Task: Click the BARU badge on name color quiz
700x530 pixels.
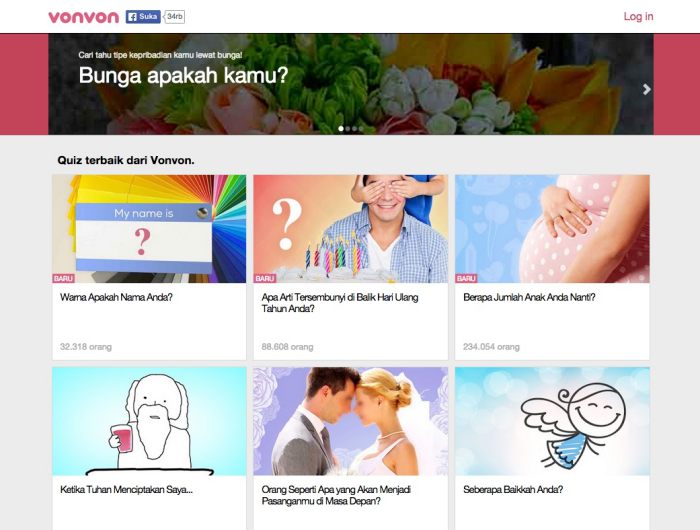Action: pyautogui.click(x=63, y=278)
